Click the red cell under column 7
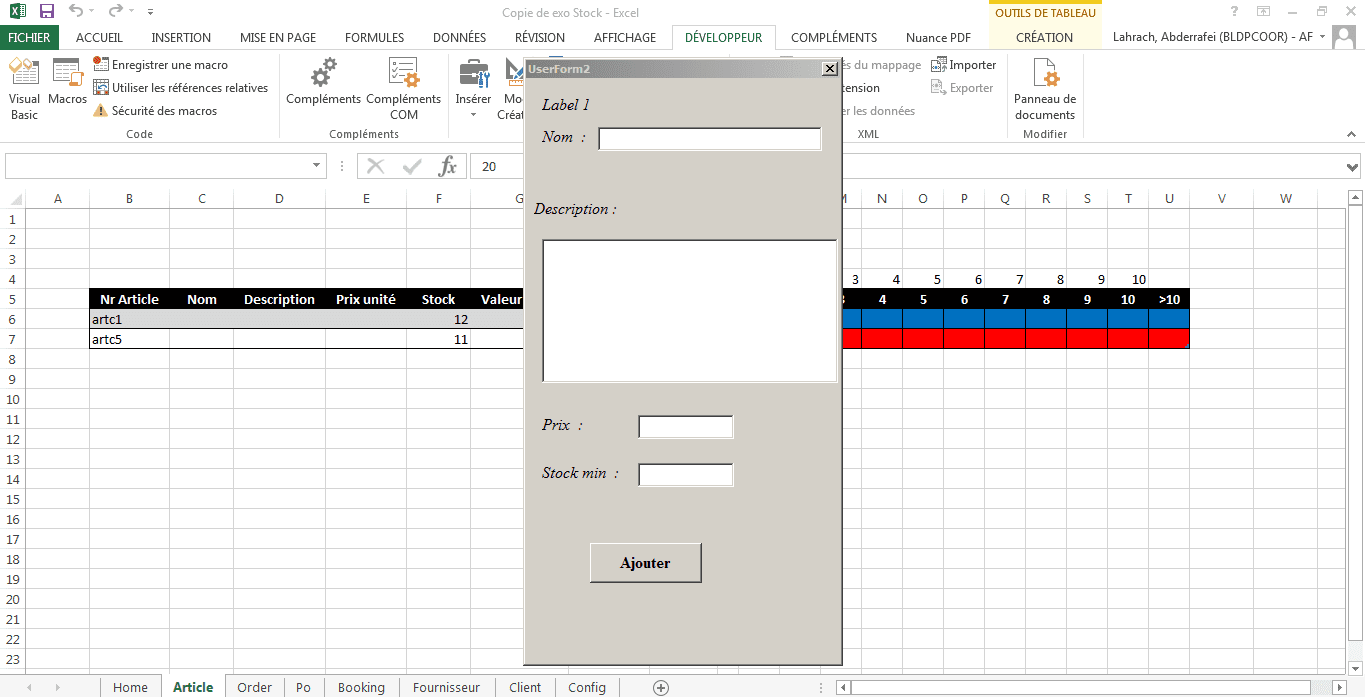Screen dimensions: 1365x697 point(1005,339)
